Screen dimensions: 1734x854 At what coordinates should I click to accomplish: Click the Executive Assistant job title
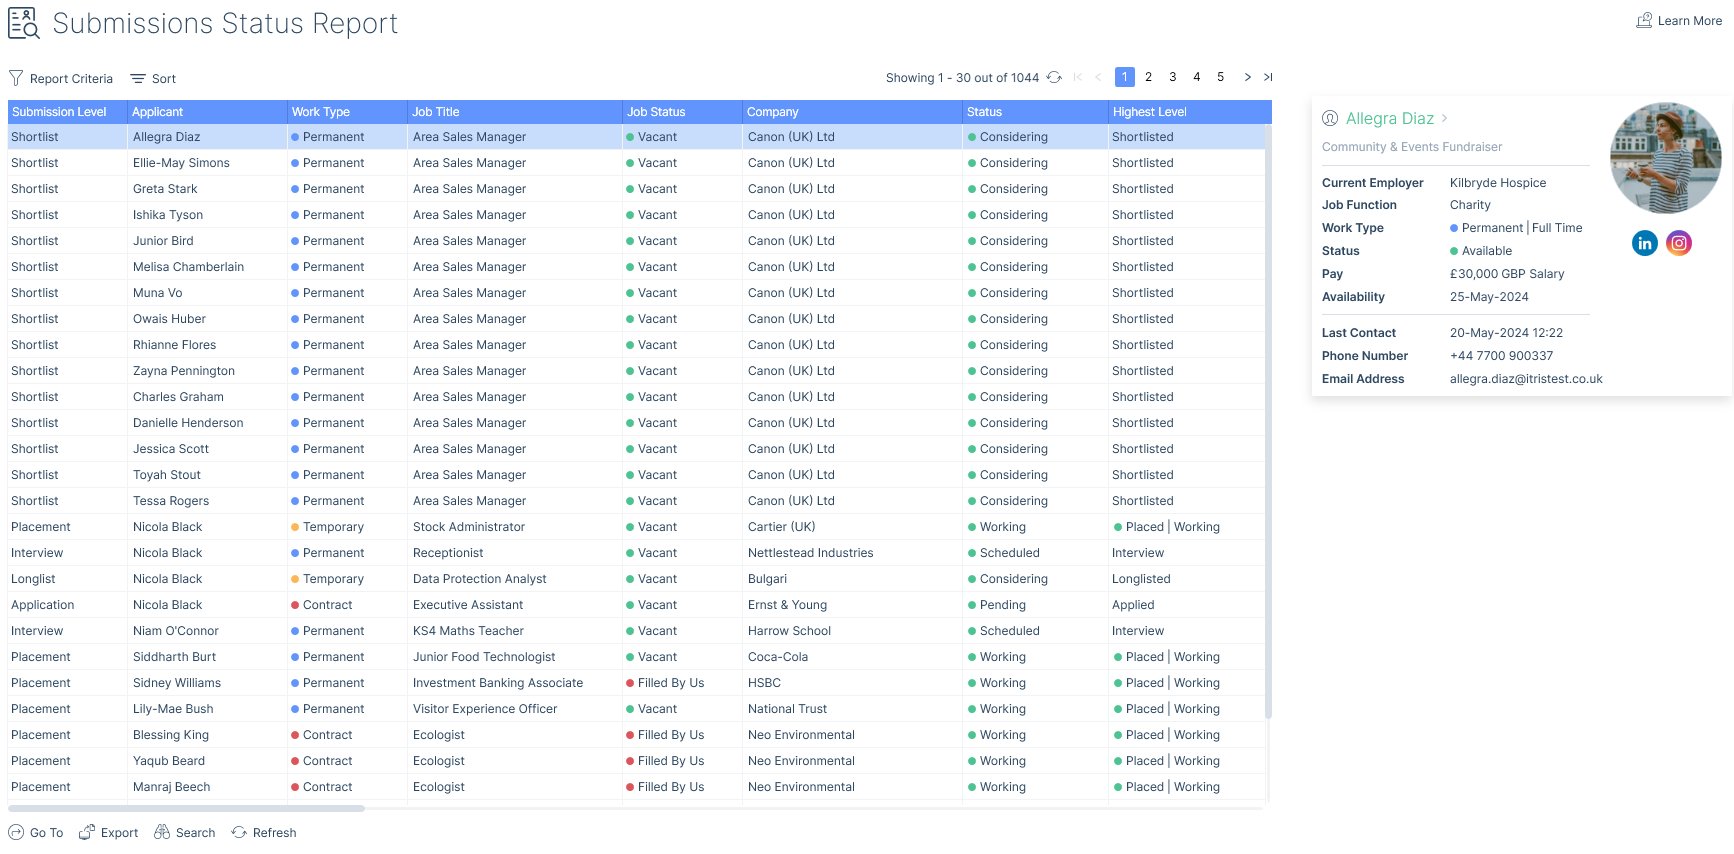[x=468, y=605]
